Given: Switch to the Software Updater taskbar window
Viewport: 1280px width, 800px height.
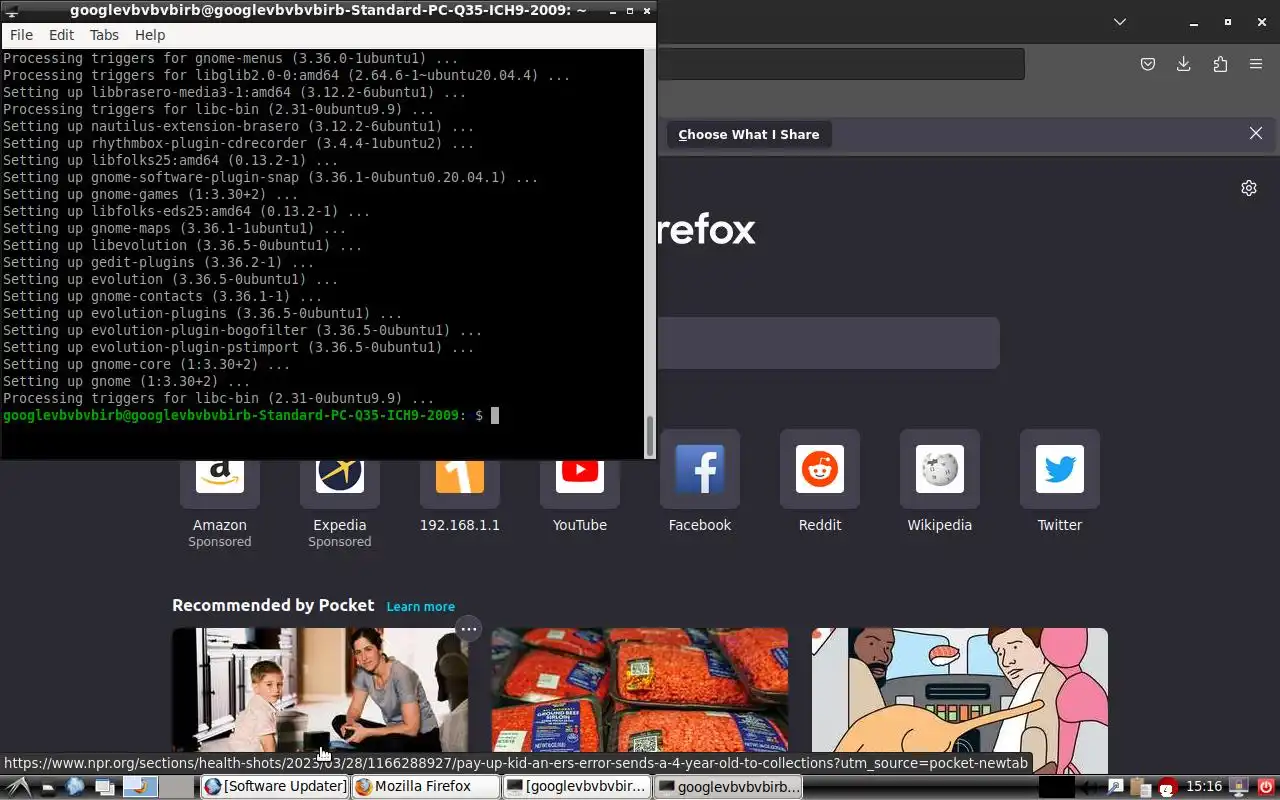Looking at the screenshot, I should point(275,787).
